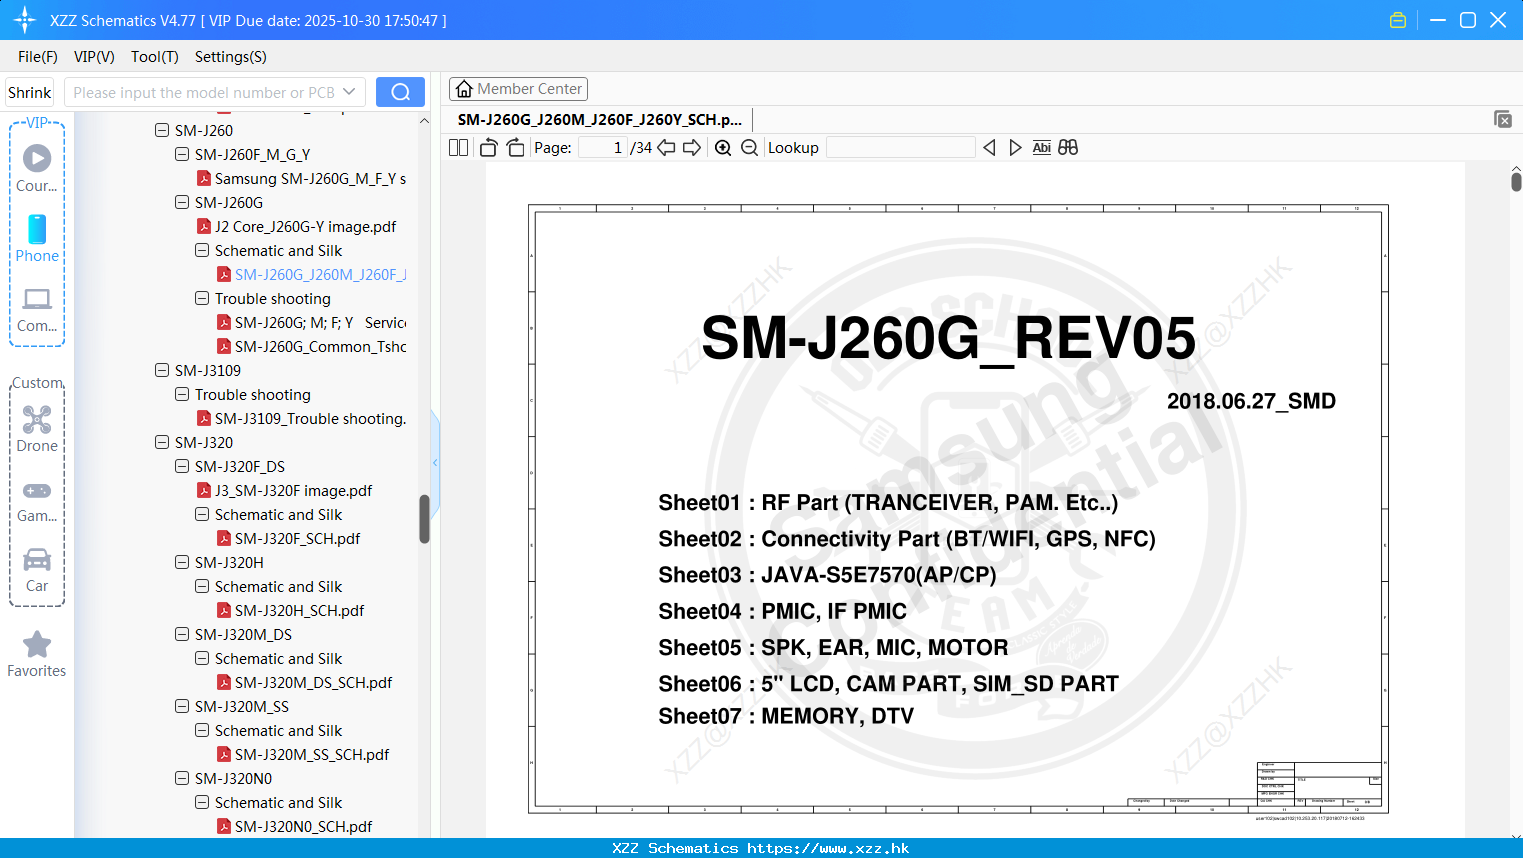The height and width of the screenshot is (858, 1523).
Task: Open Favorites
Action: click(37, 655)
